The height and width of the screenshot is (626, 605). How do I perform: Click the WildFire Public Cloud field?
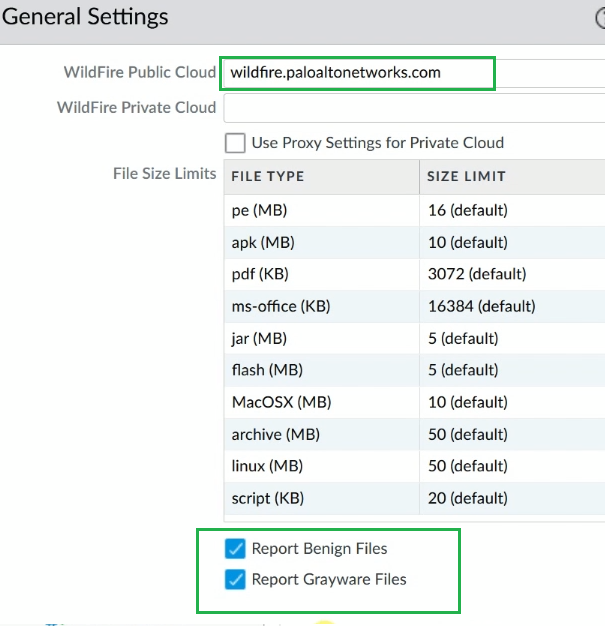click(x=414, y=73)
